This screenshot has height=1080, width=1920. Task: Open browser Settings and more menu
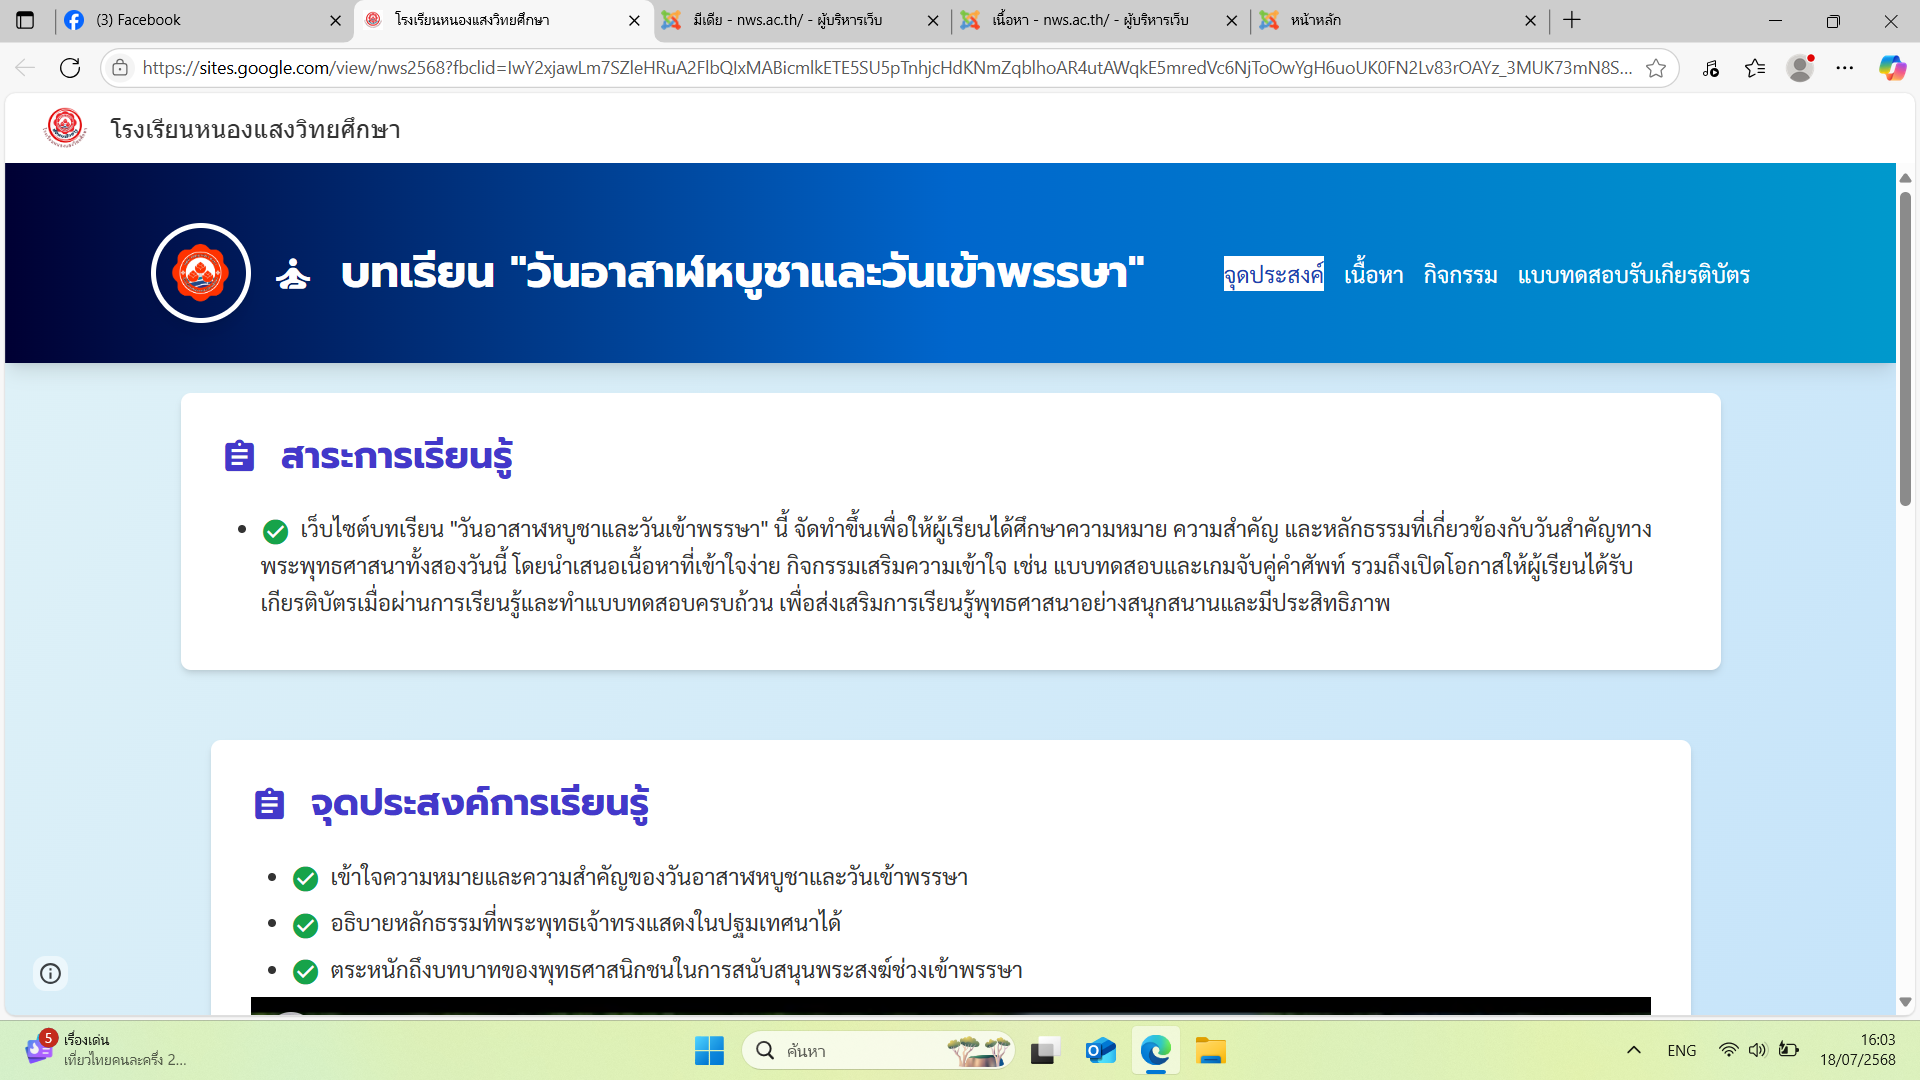(x=1845, y=68)
